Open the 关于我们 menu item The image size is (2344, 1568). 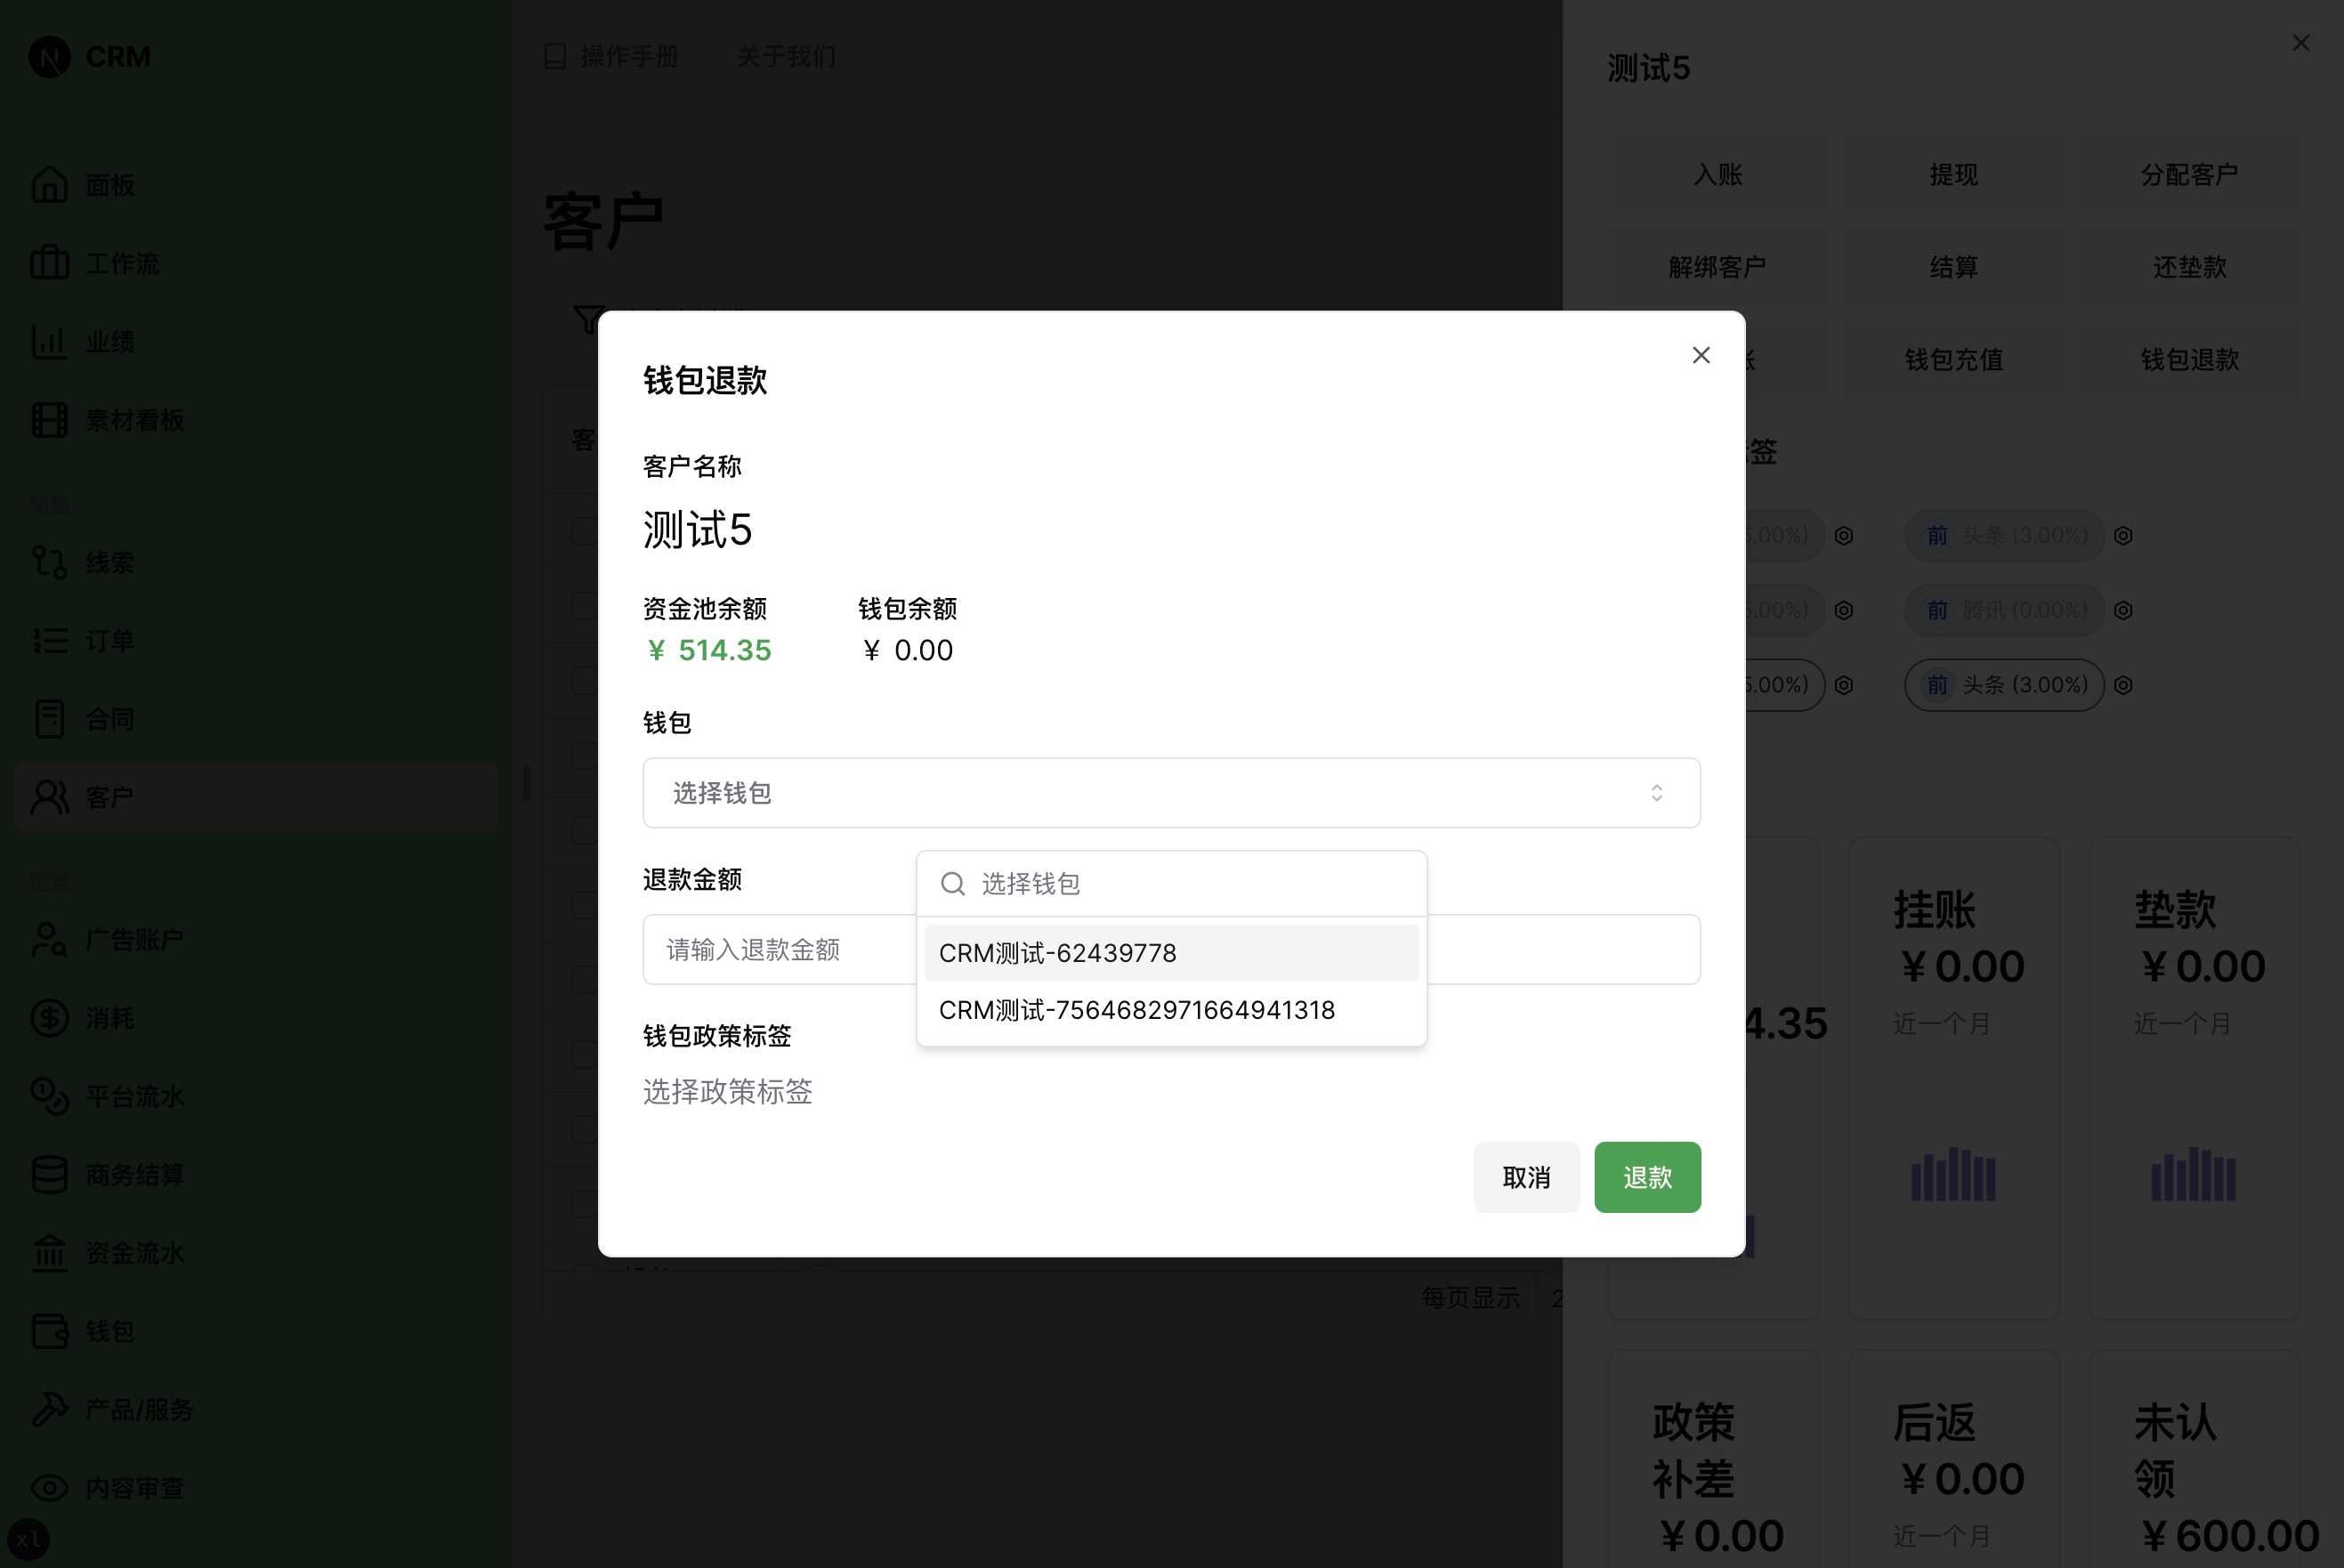[x=786, y=57]
